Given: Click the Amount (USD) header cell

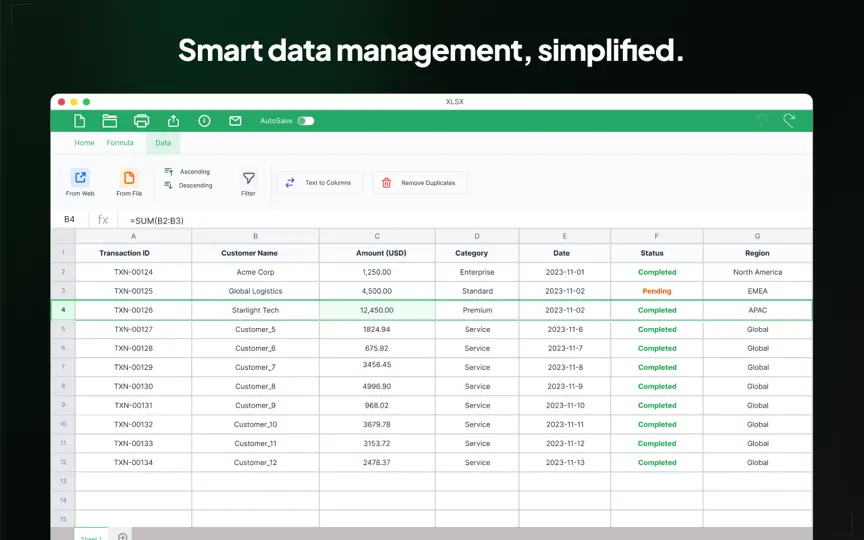Looking at the screenshot, I should click(377, 253).
